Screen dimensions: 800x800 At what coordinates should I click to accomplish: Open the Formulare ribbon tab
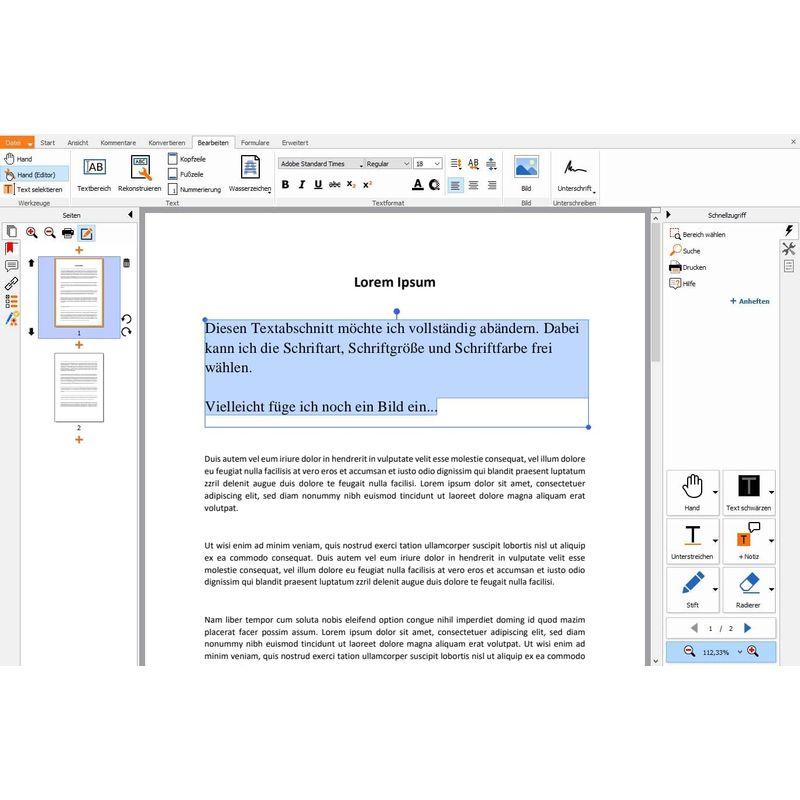pyautogui.click(x=255, y=143)
